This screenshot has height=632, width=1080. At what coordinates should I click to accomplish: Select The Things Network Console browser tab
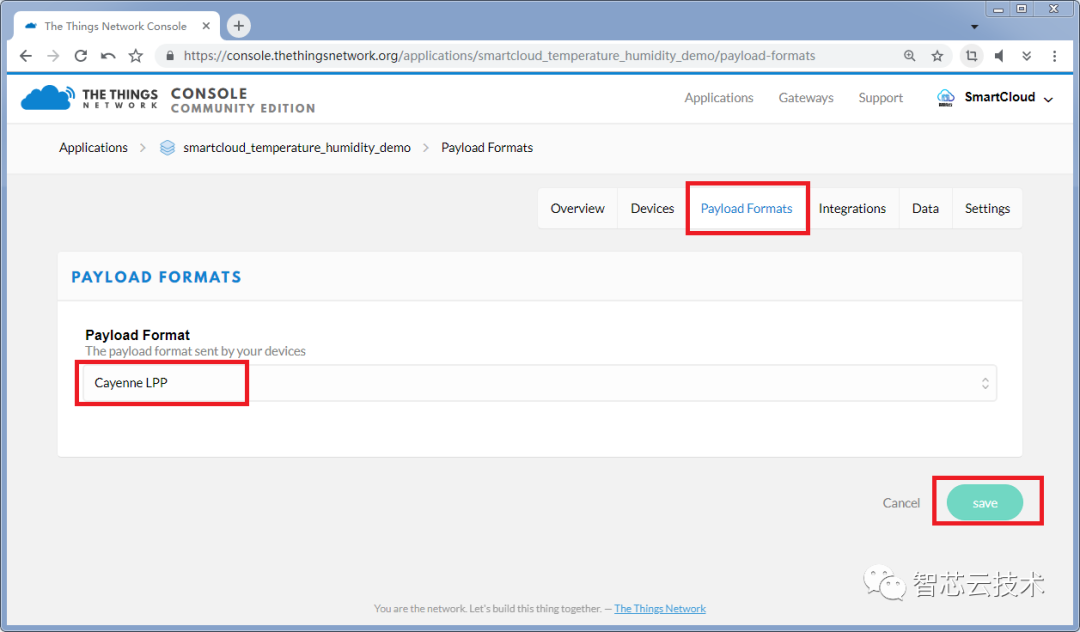coord(116,26)
